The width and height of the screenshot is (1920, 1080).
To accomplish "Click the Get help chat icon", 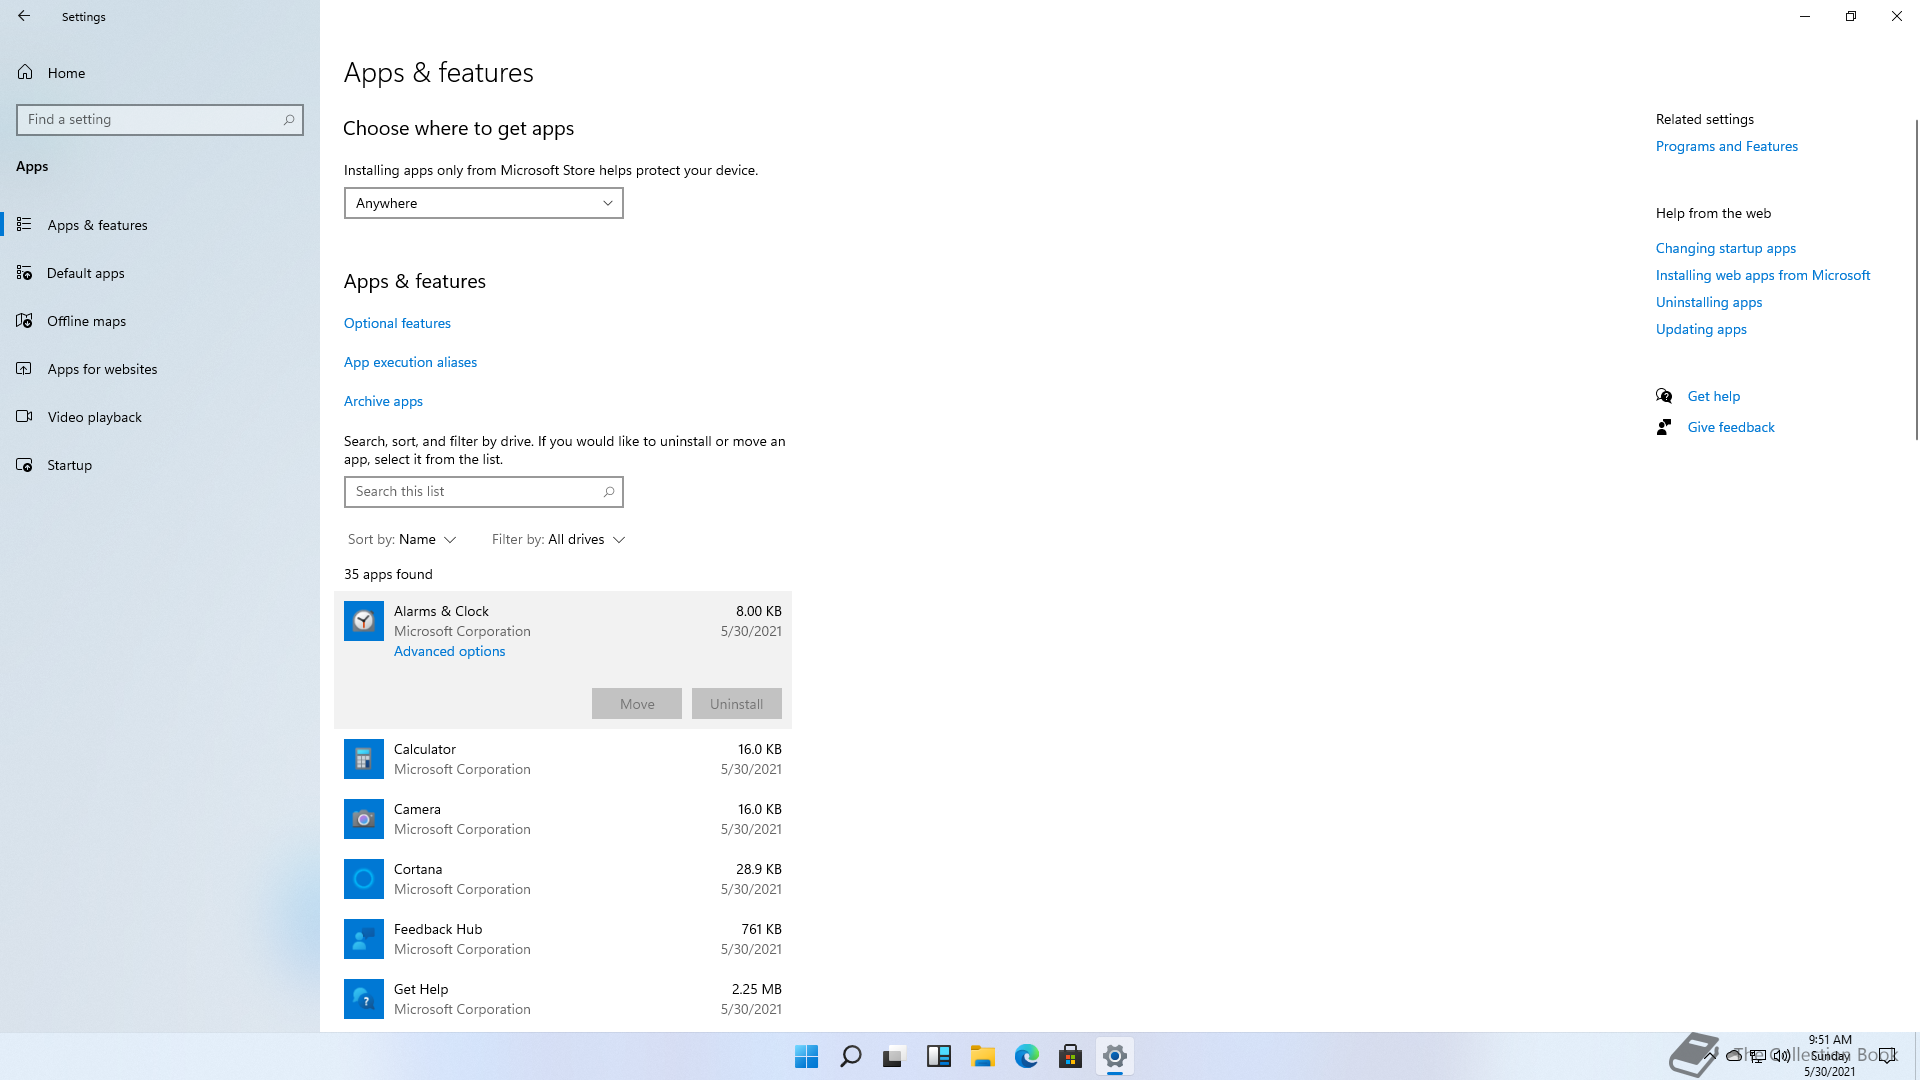I will click(1664, 396).
